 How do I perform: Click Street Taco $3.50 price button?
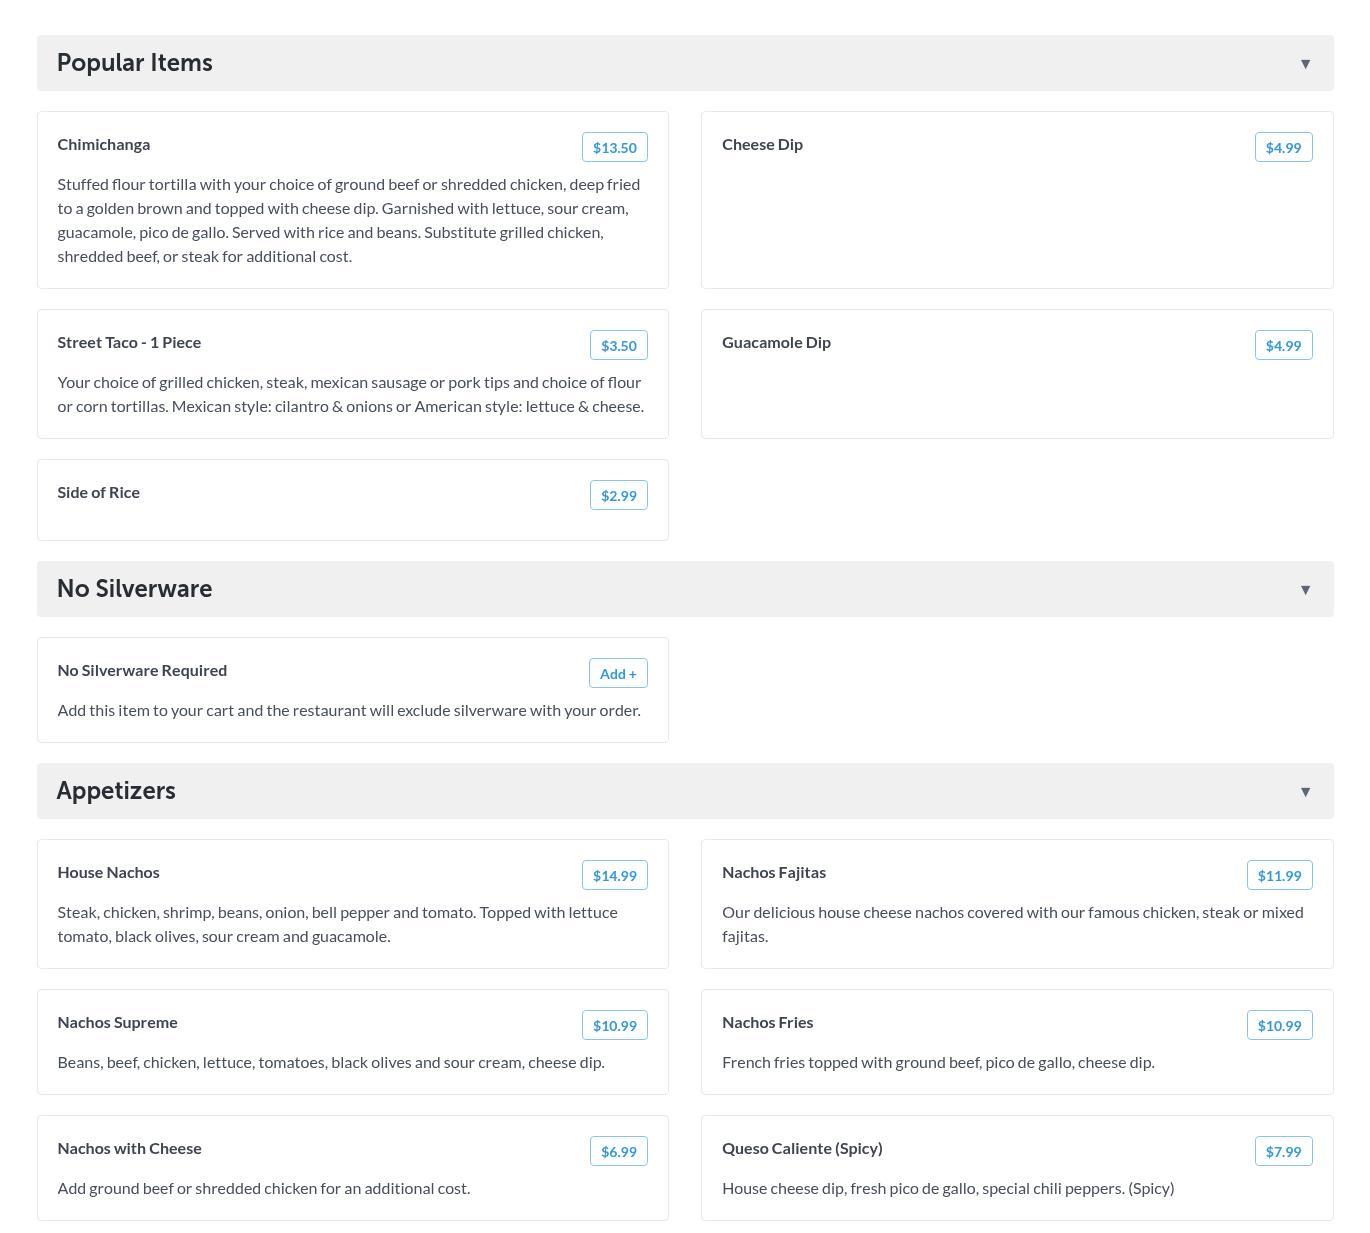pyautogui.click(x=618, y=345)
